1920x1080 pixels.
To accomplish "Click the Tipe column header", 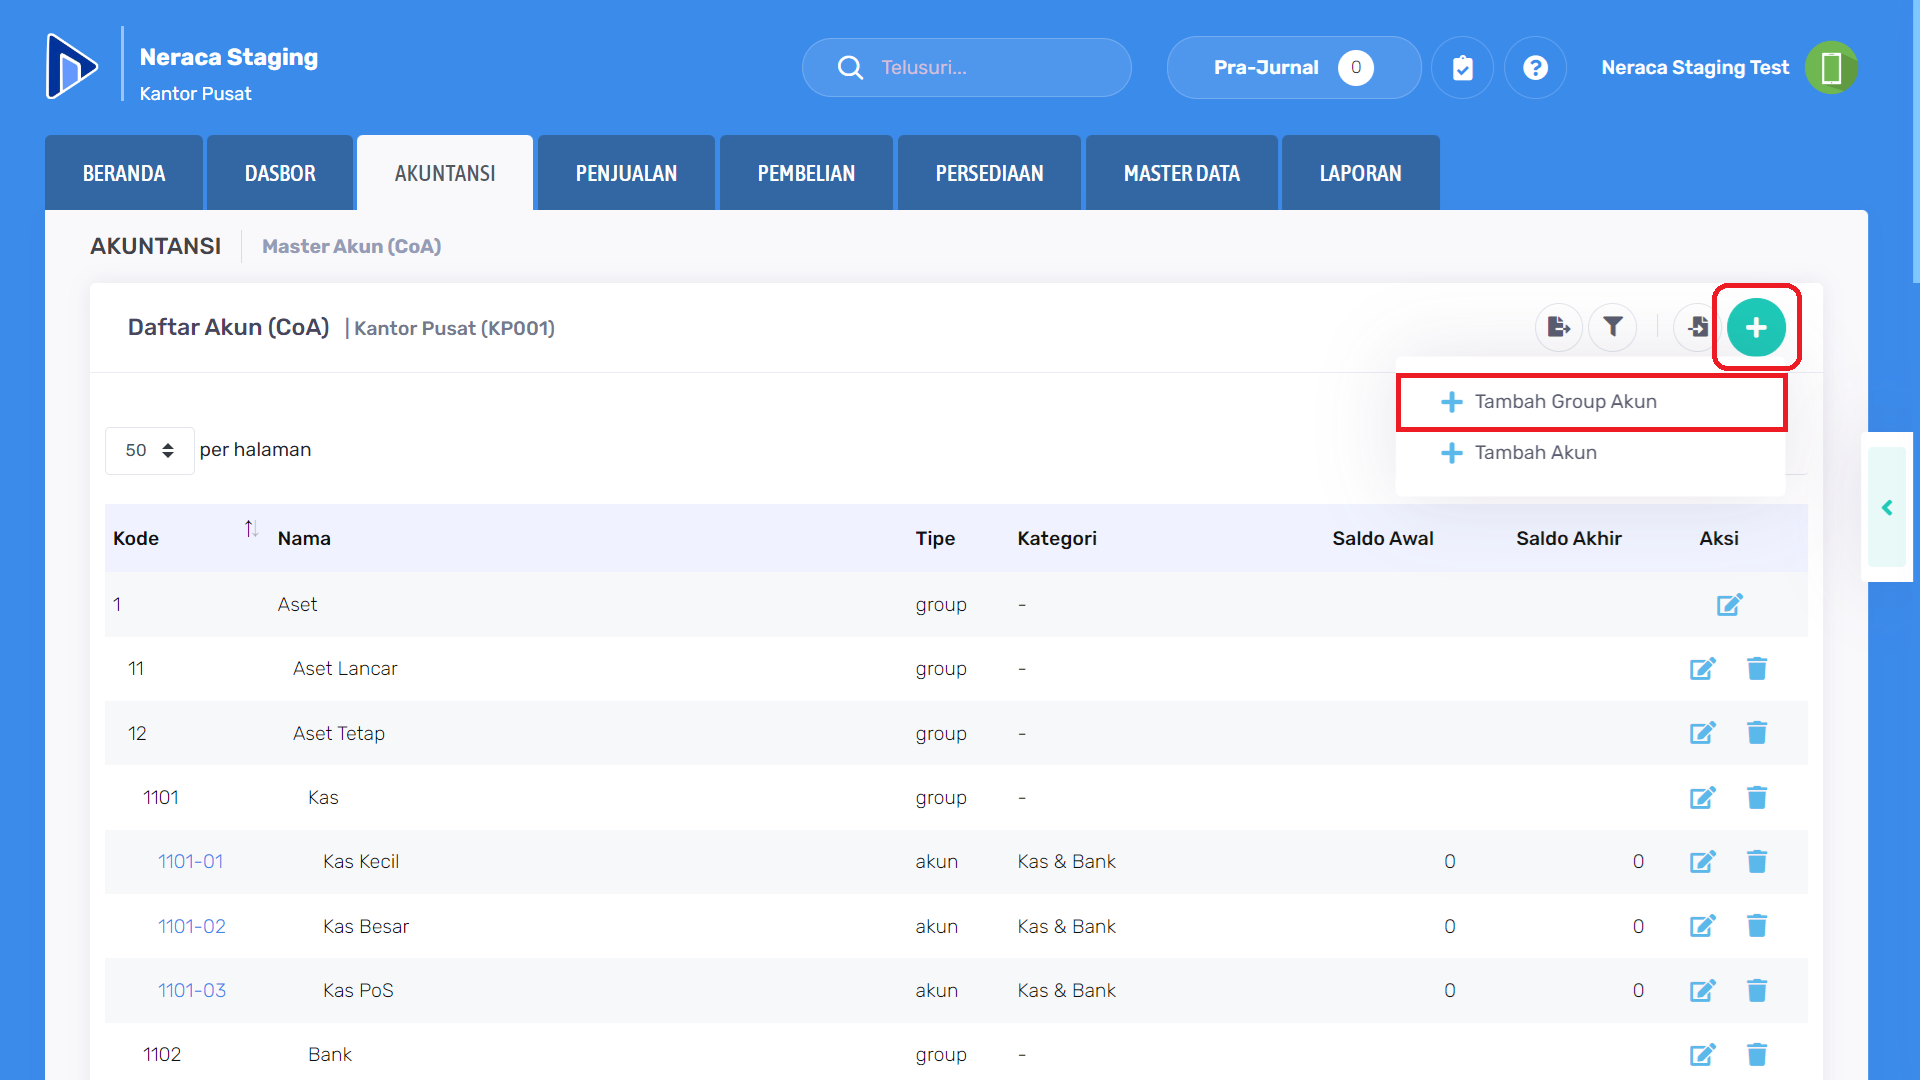I will coord(935,538).
